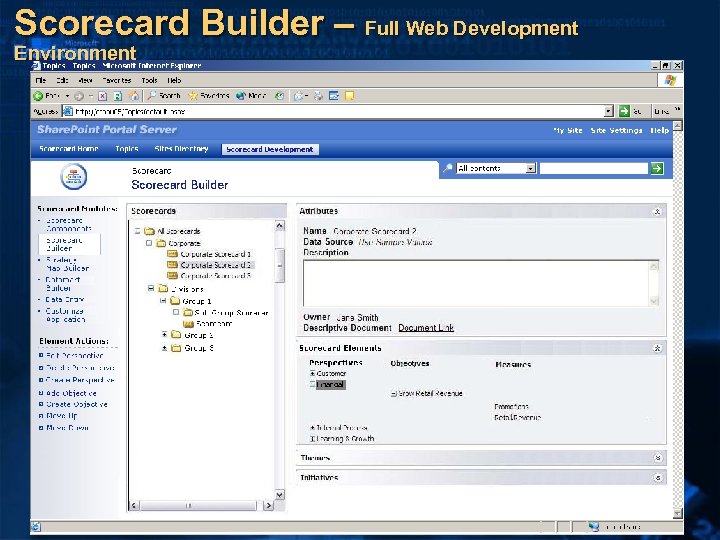Click Move Up element action
The height and width of the screenshot is (540, 720).
62,416
